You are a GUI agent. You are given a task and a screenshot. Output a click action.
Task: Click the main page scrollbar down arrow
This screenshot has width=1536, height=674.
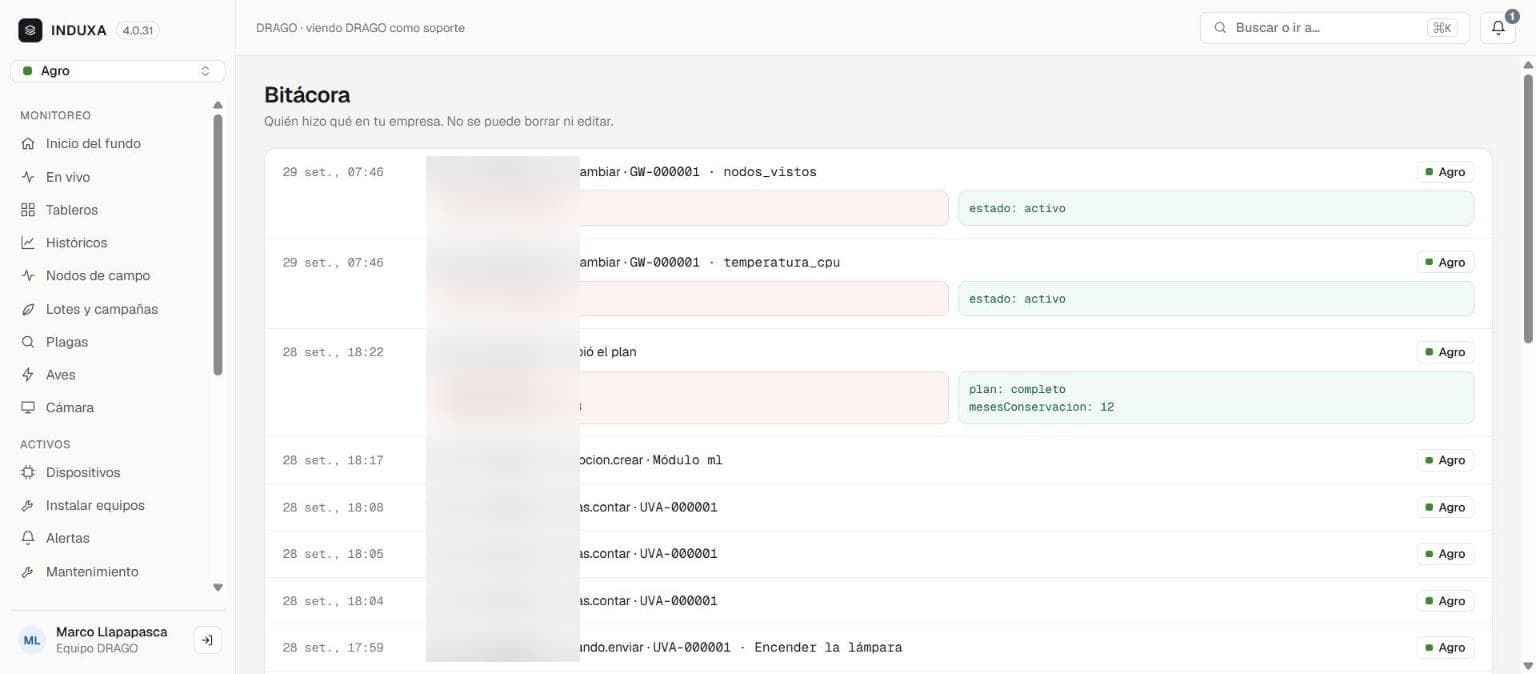pos(1527,665)
